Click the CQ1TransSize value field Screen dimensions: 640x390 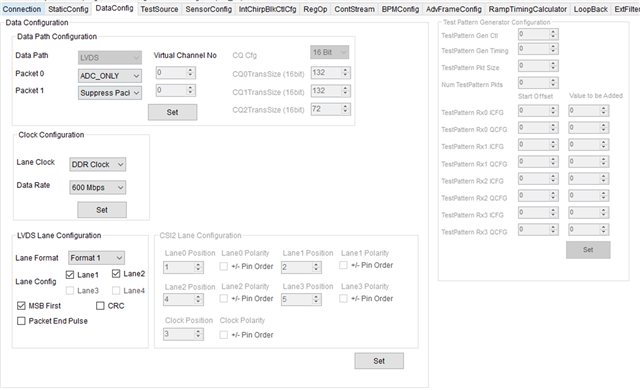pyautogui.click(x=330, y=91)
